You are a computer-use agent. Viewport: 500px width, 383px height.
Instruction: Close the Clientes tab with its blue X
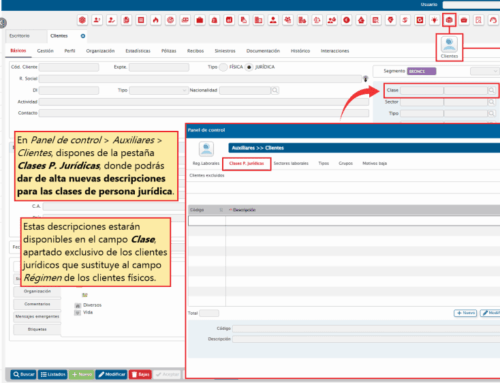tap(83, 36)
